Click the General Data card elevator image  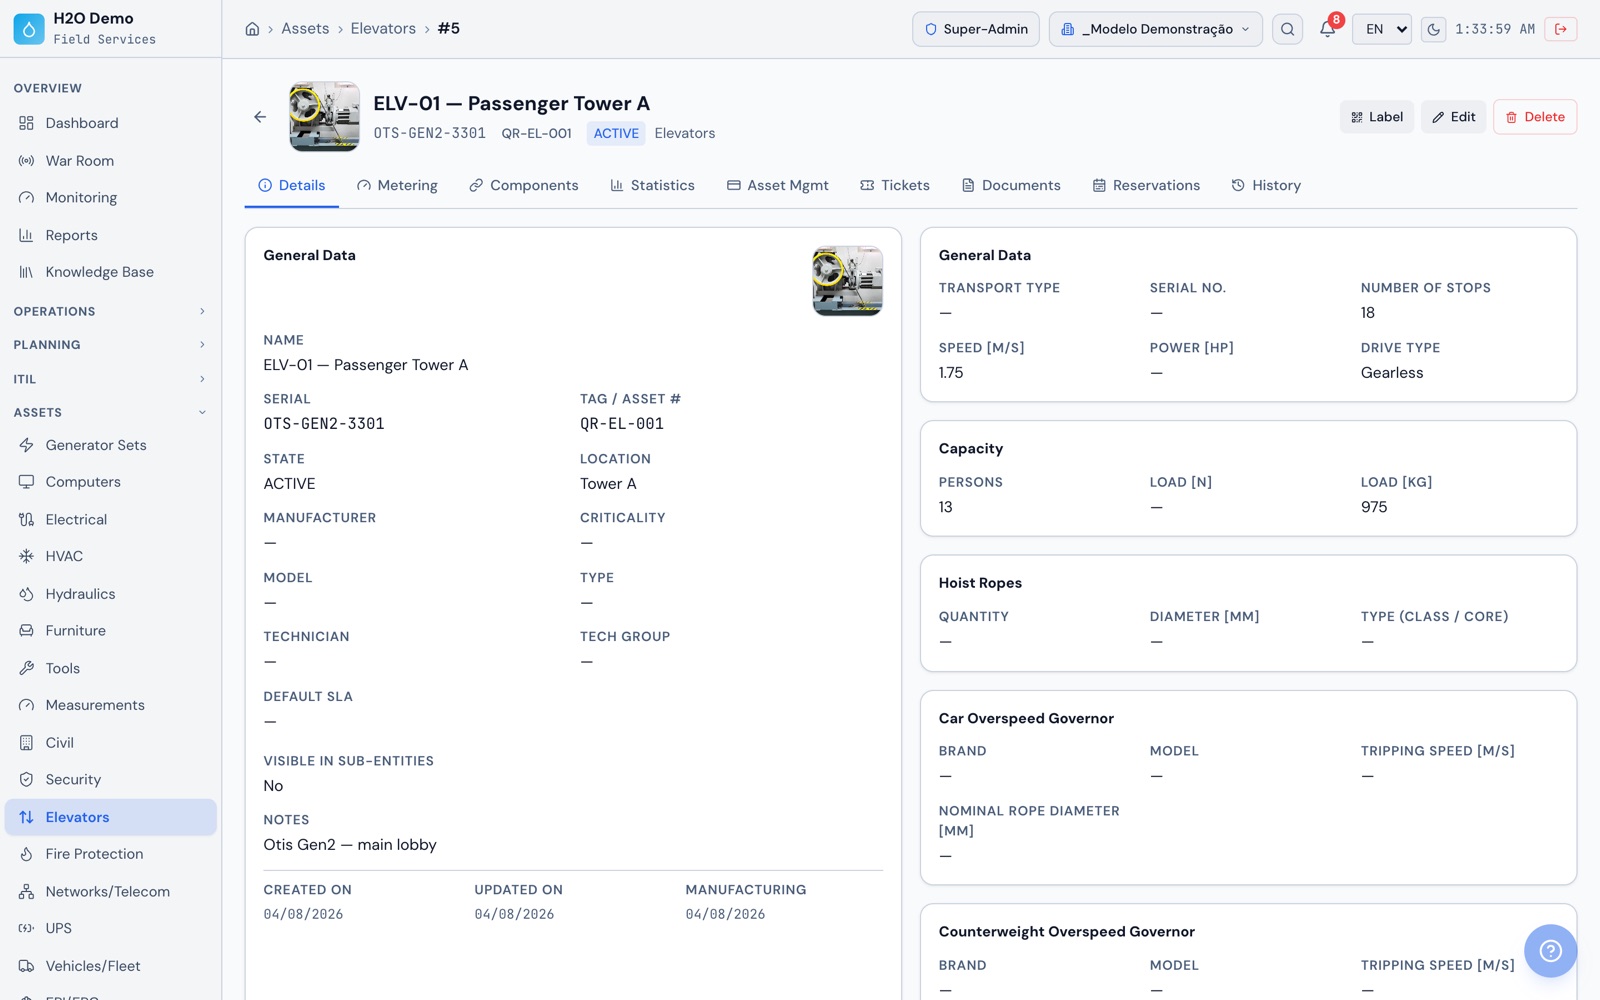(848, 281)
